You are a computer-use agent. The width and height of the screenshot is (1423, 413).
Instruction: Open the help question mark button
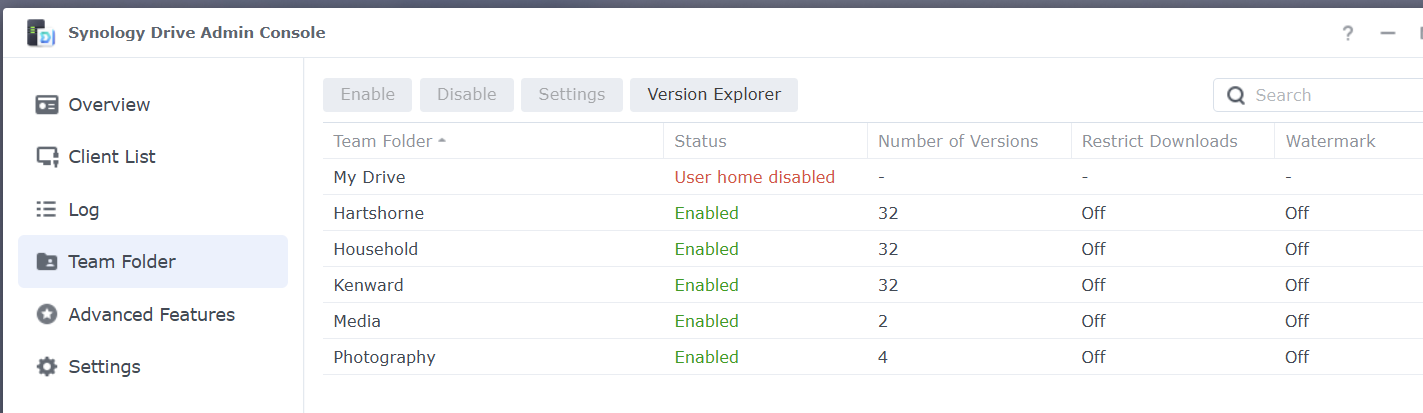tap(1348, 33)
